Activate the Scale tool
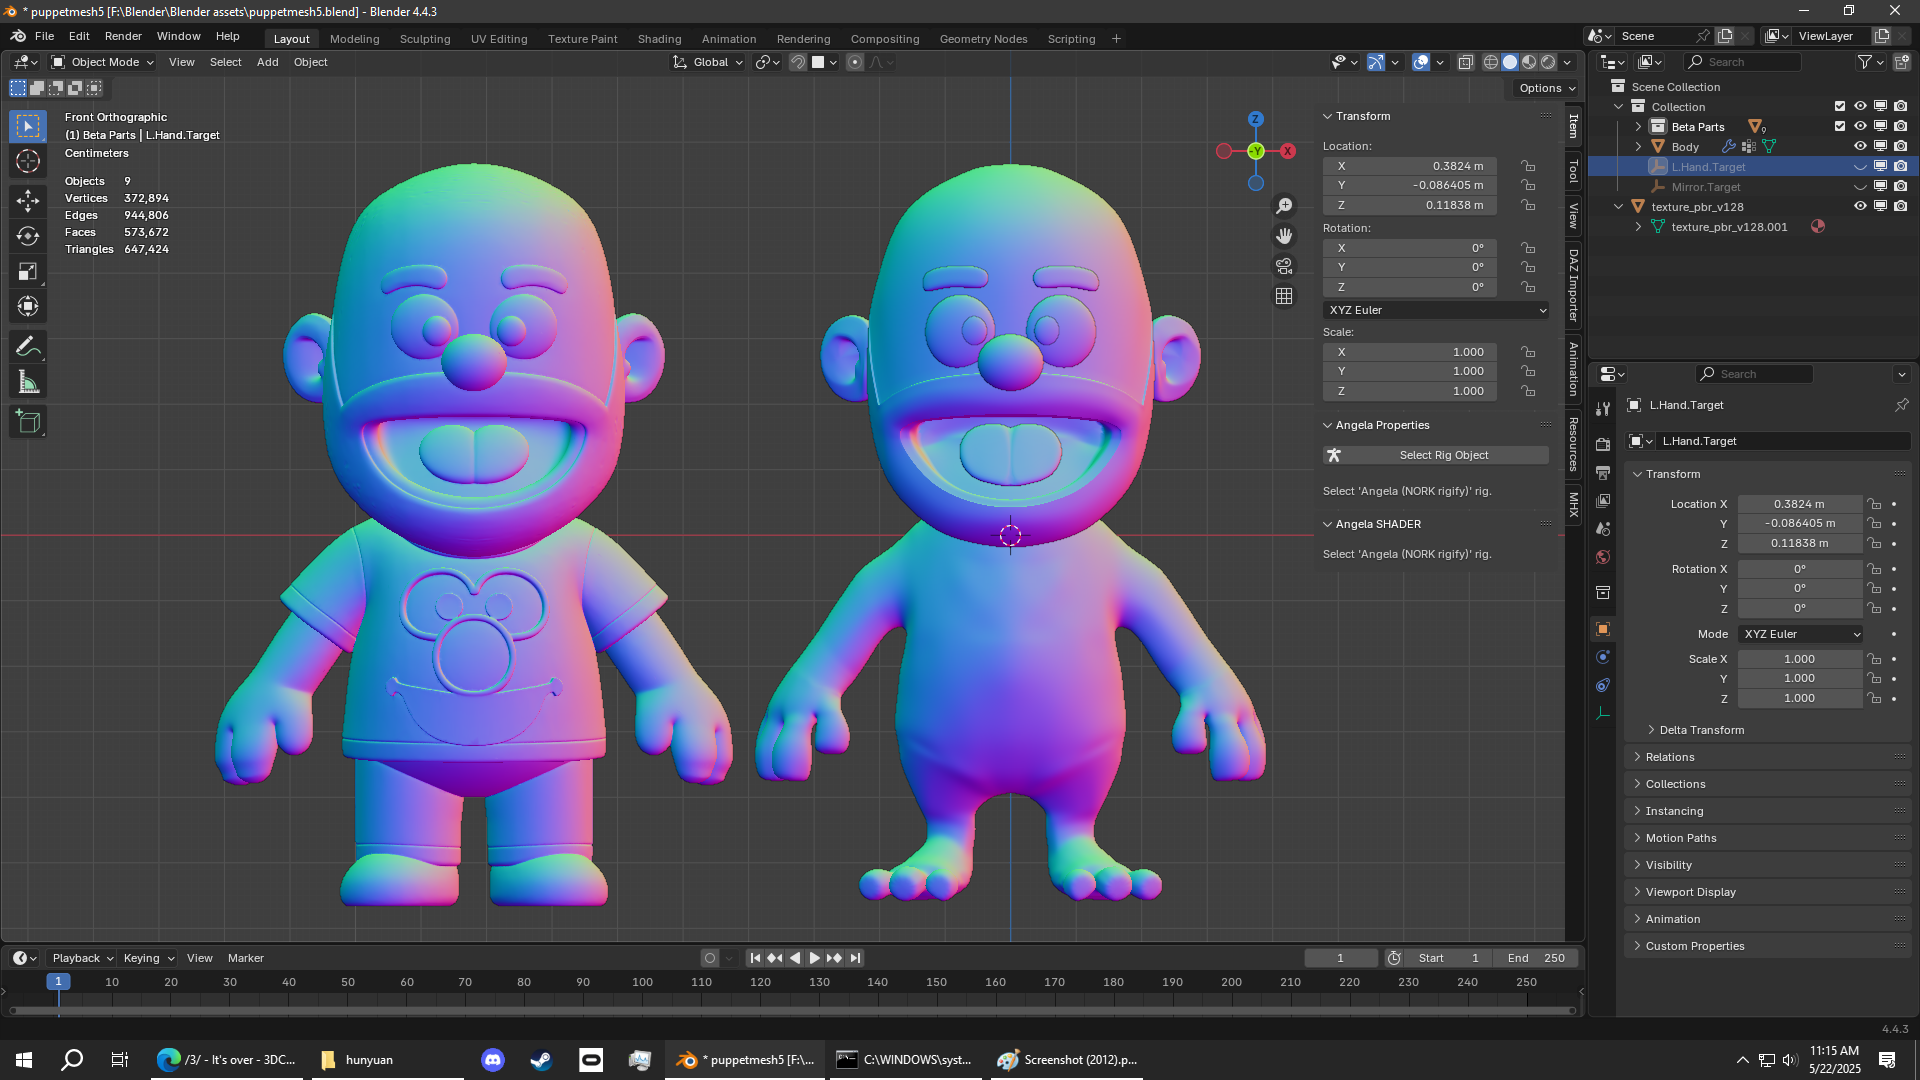The width and height of the screenshot is (1920, 1080). coord(28,271)
